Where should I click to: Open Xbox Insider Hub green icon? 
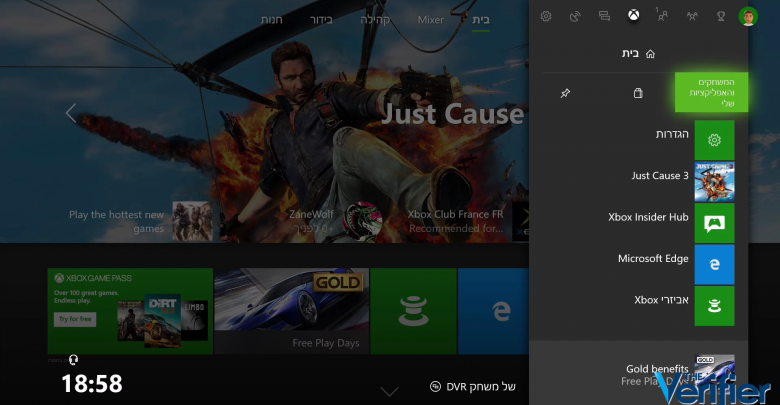click(714, 223)
